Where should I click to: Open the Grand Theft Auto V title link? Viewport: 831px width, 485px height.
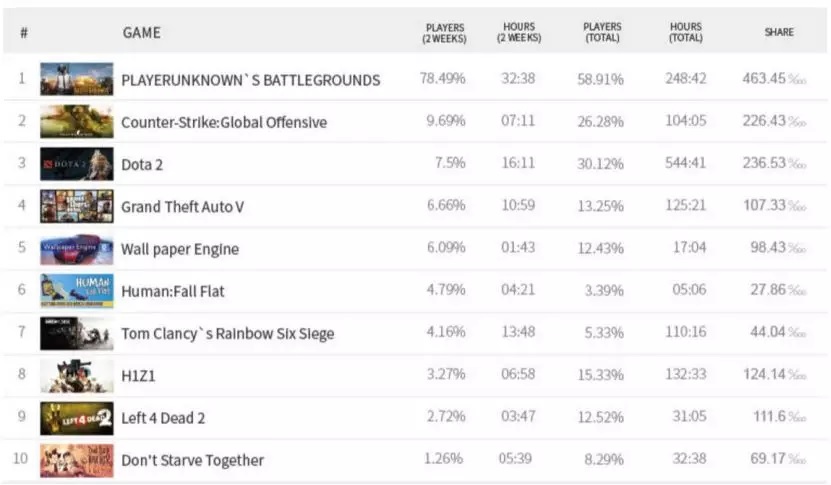click(x=182, y=207)
